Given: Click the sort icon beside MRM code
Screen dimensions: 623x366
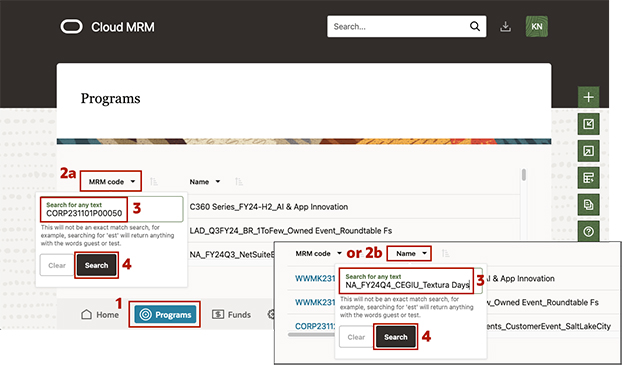Looking at the screenshot, I should (154, 182).
